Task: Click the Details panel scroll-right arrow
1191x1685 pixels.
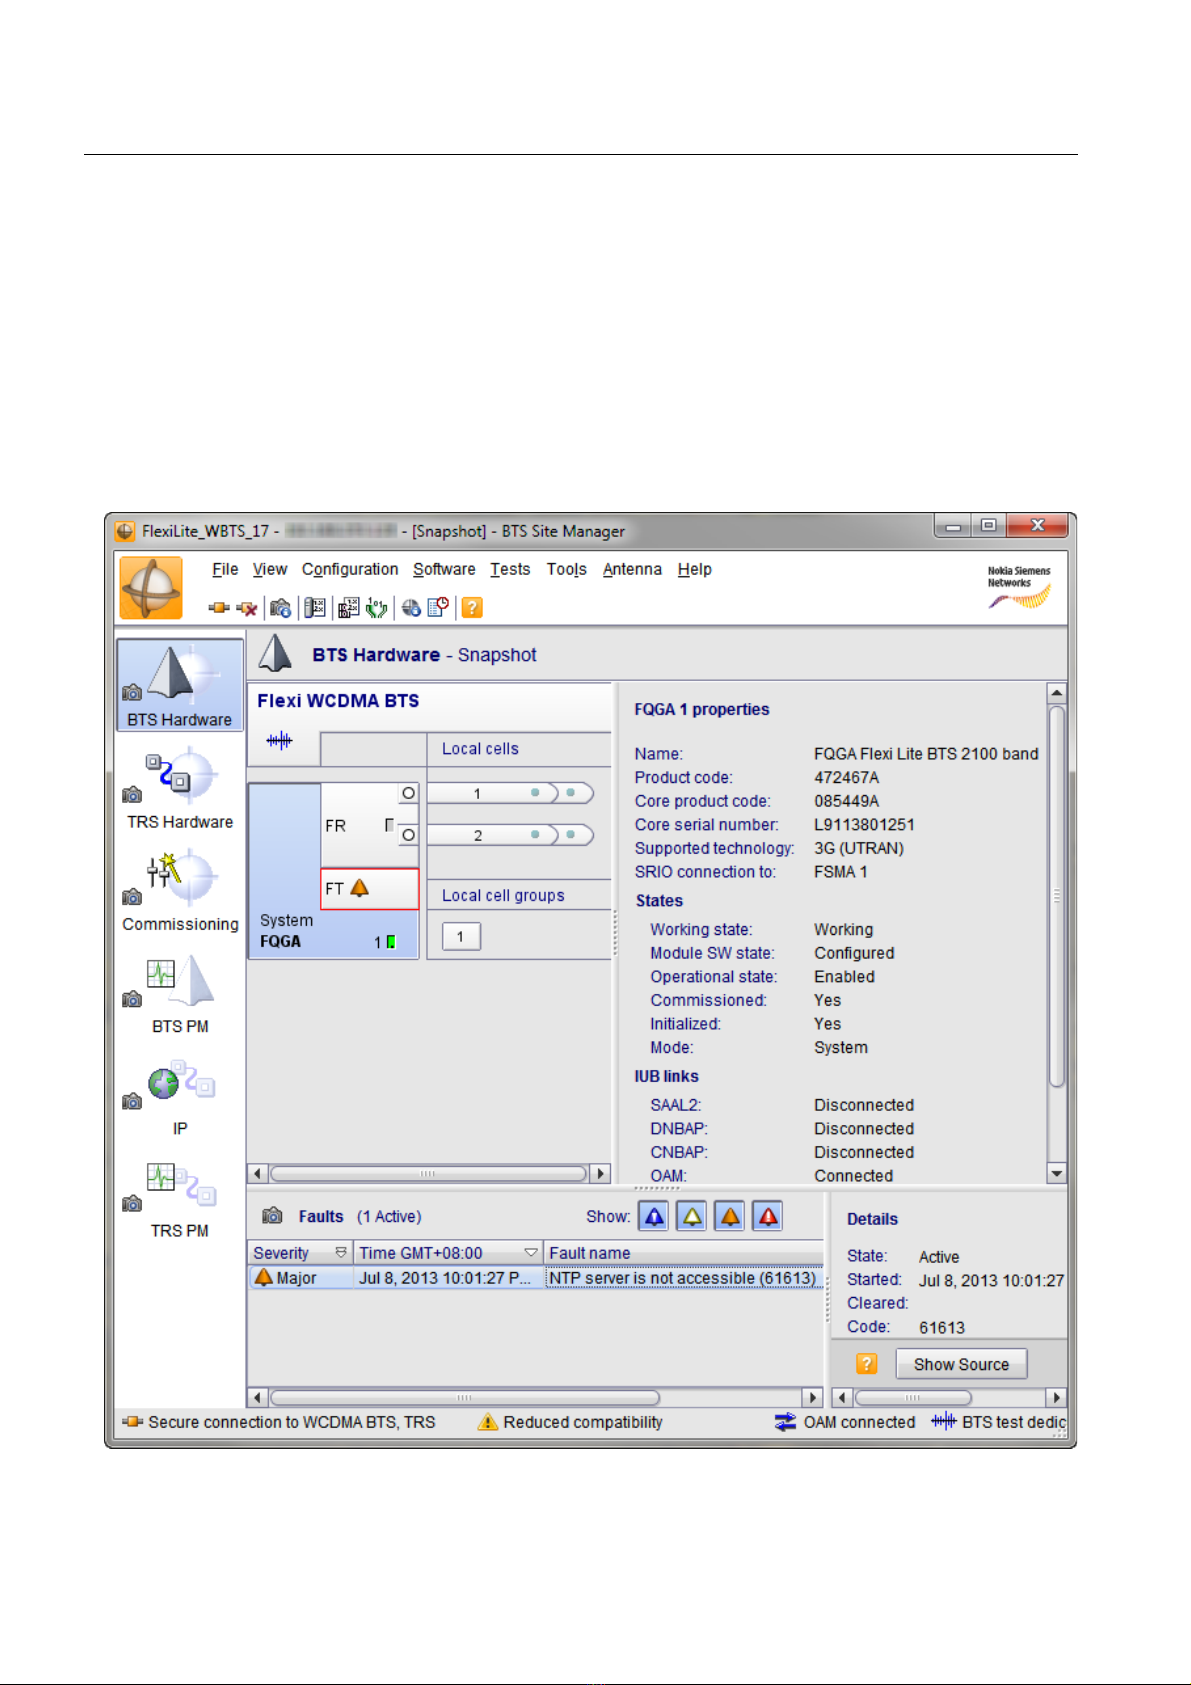Action: click(x=1056, y=1397)
